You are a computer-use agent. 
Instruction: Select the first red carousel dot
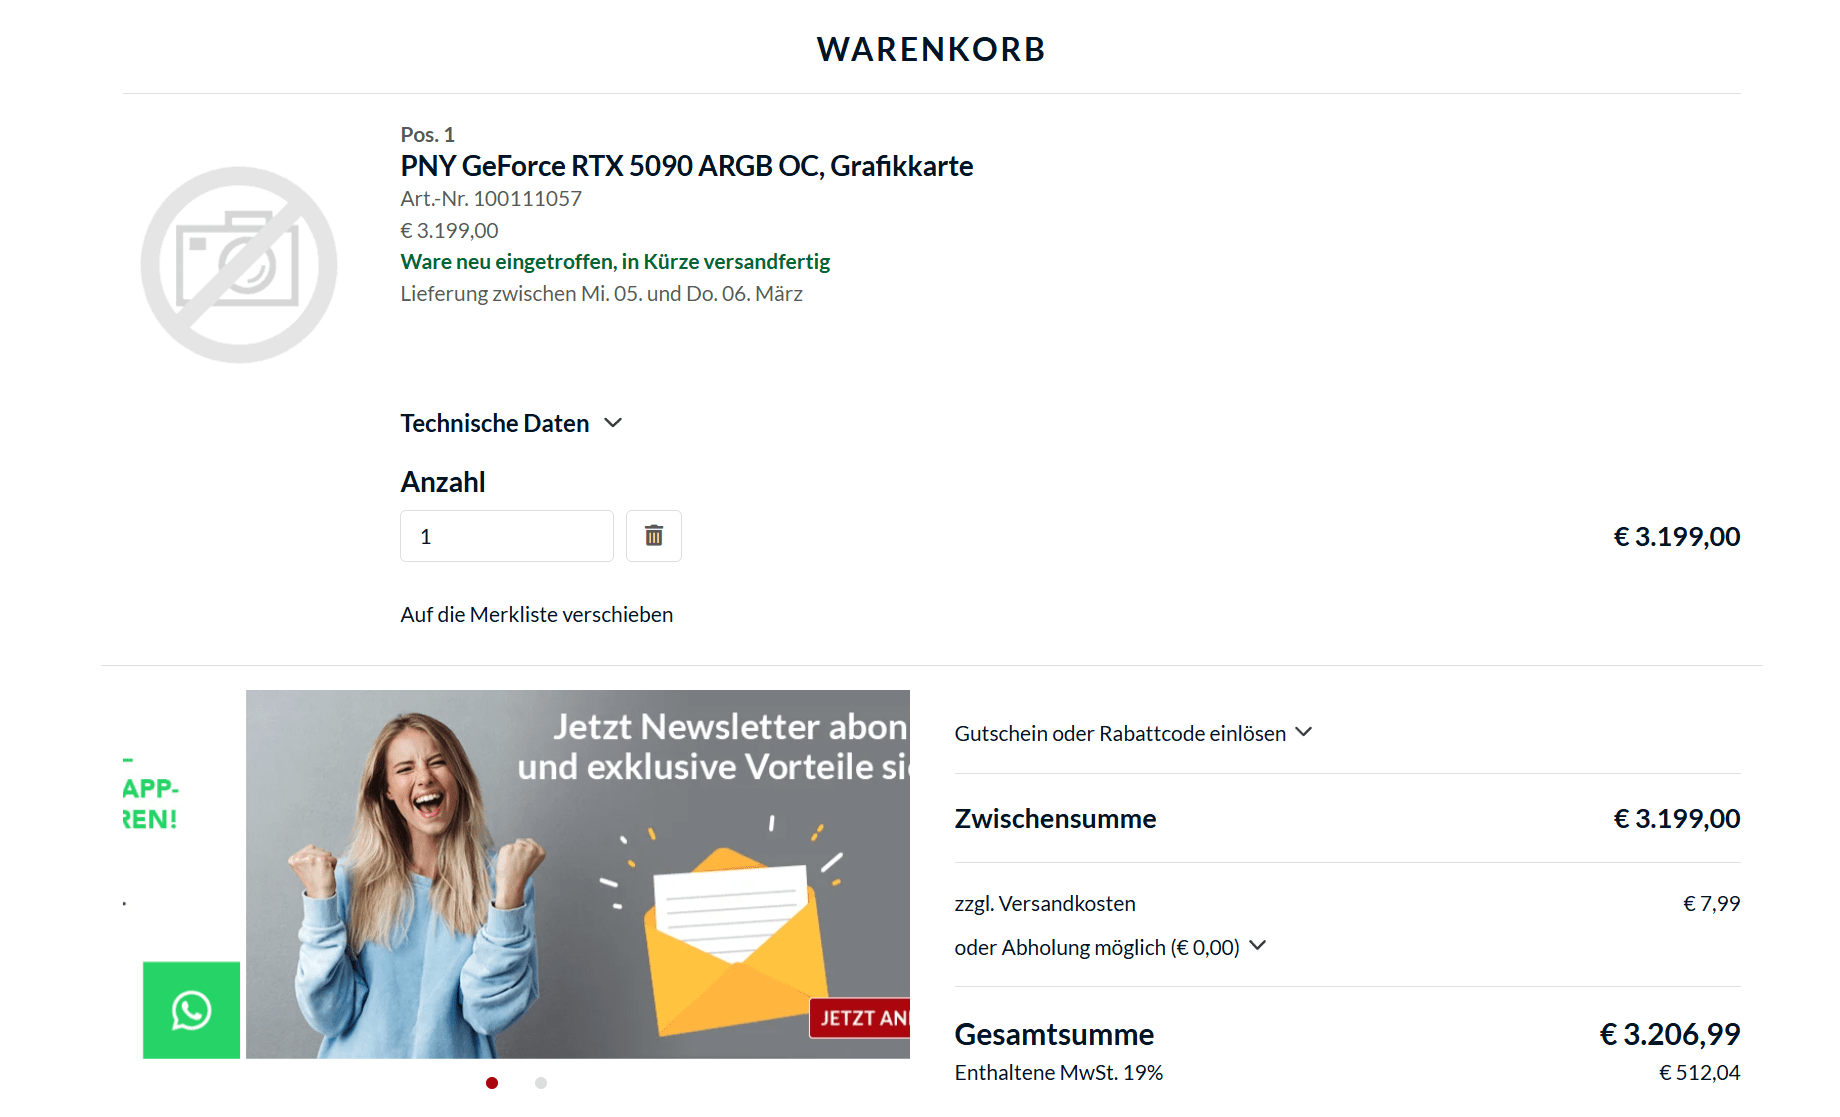(492, 1083)
